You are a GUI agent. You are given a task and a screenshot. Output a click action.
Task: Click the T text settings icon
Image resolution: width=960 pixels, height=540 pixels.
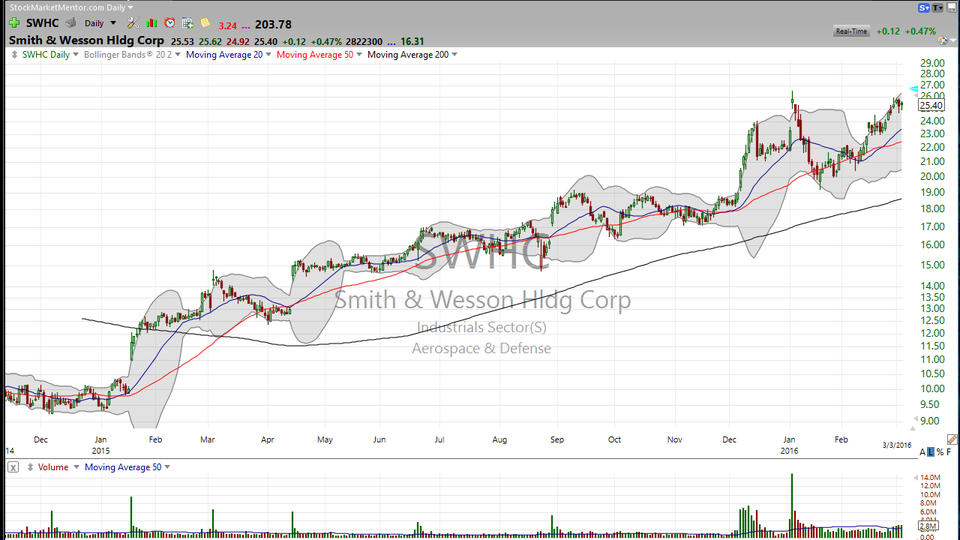pos(938,8)
